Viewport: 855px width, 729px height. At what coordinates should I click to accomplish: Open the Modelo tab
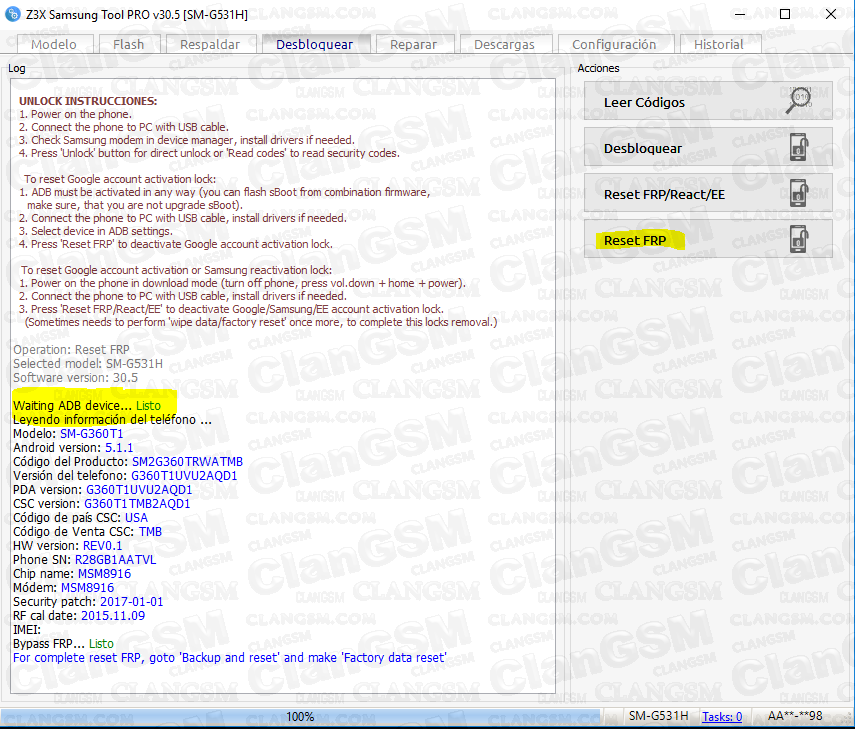pos(55,44)
